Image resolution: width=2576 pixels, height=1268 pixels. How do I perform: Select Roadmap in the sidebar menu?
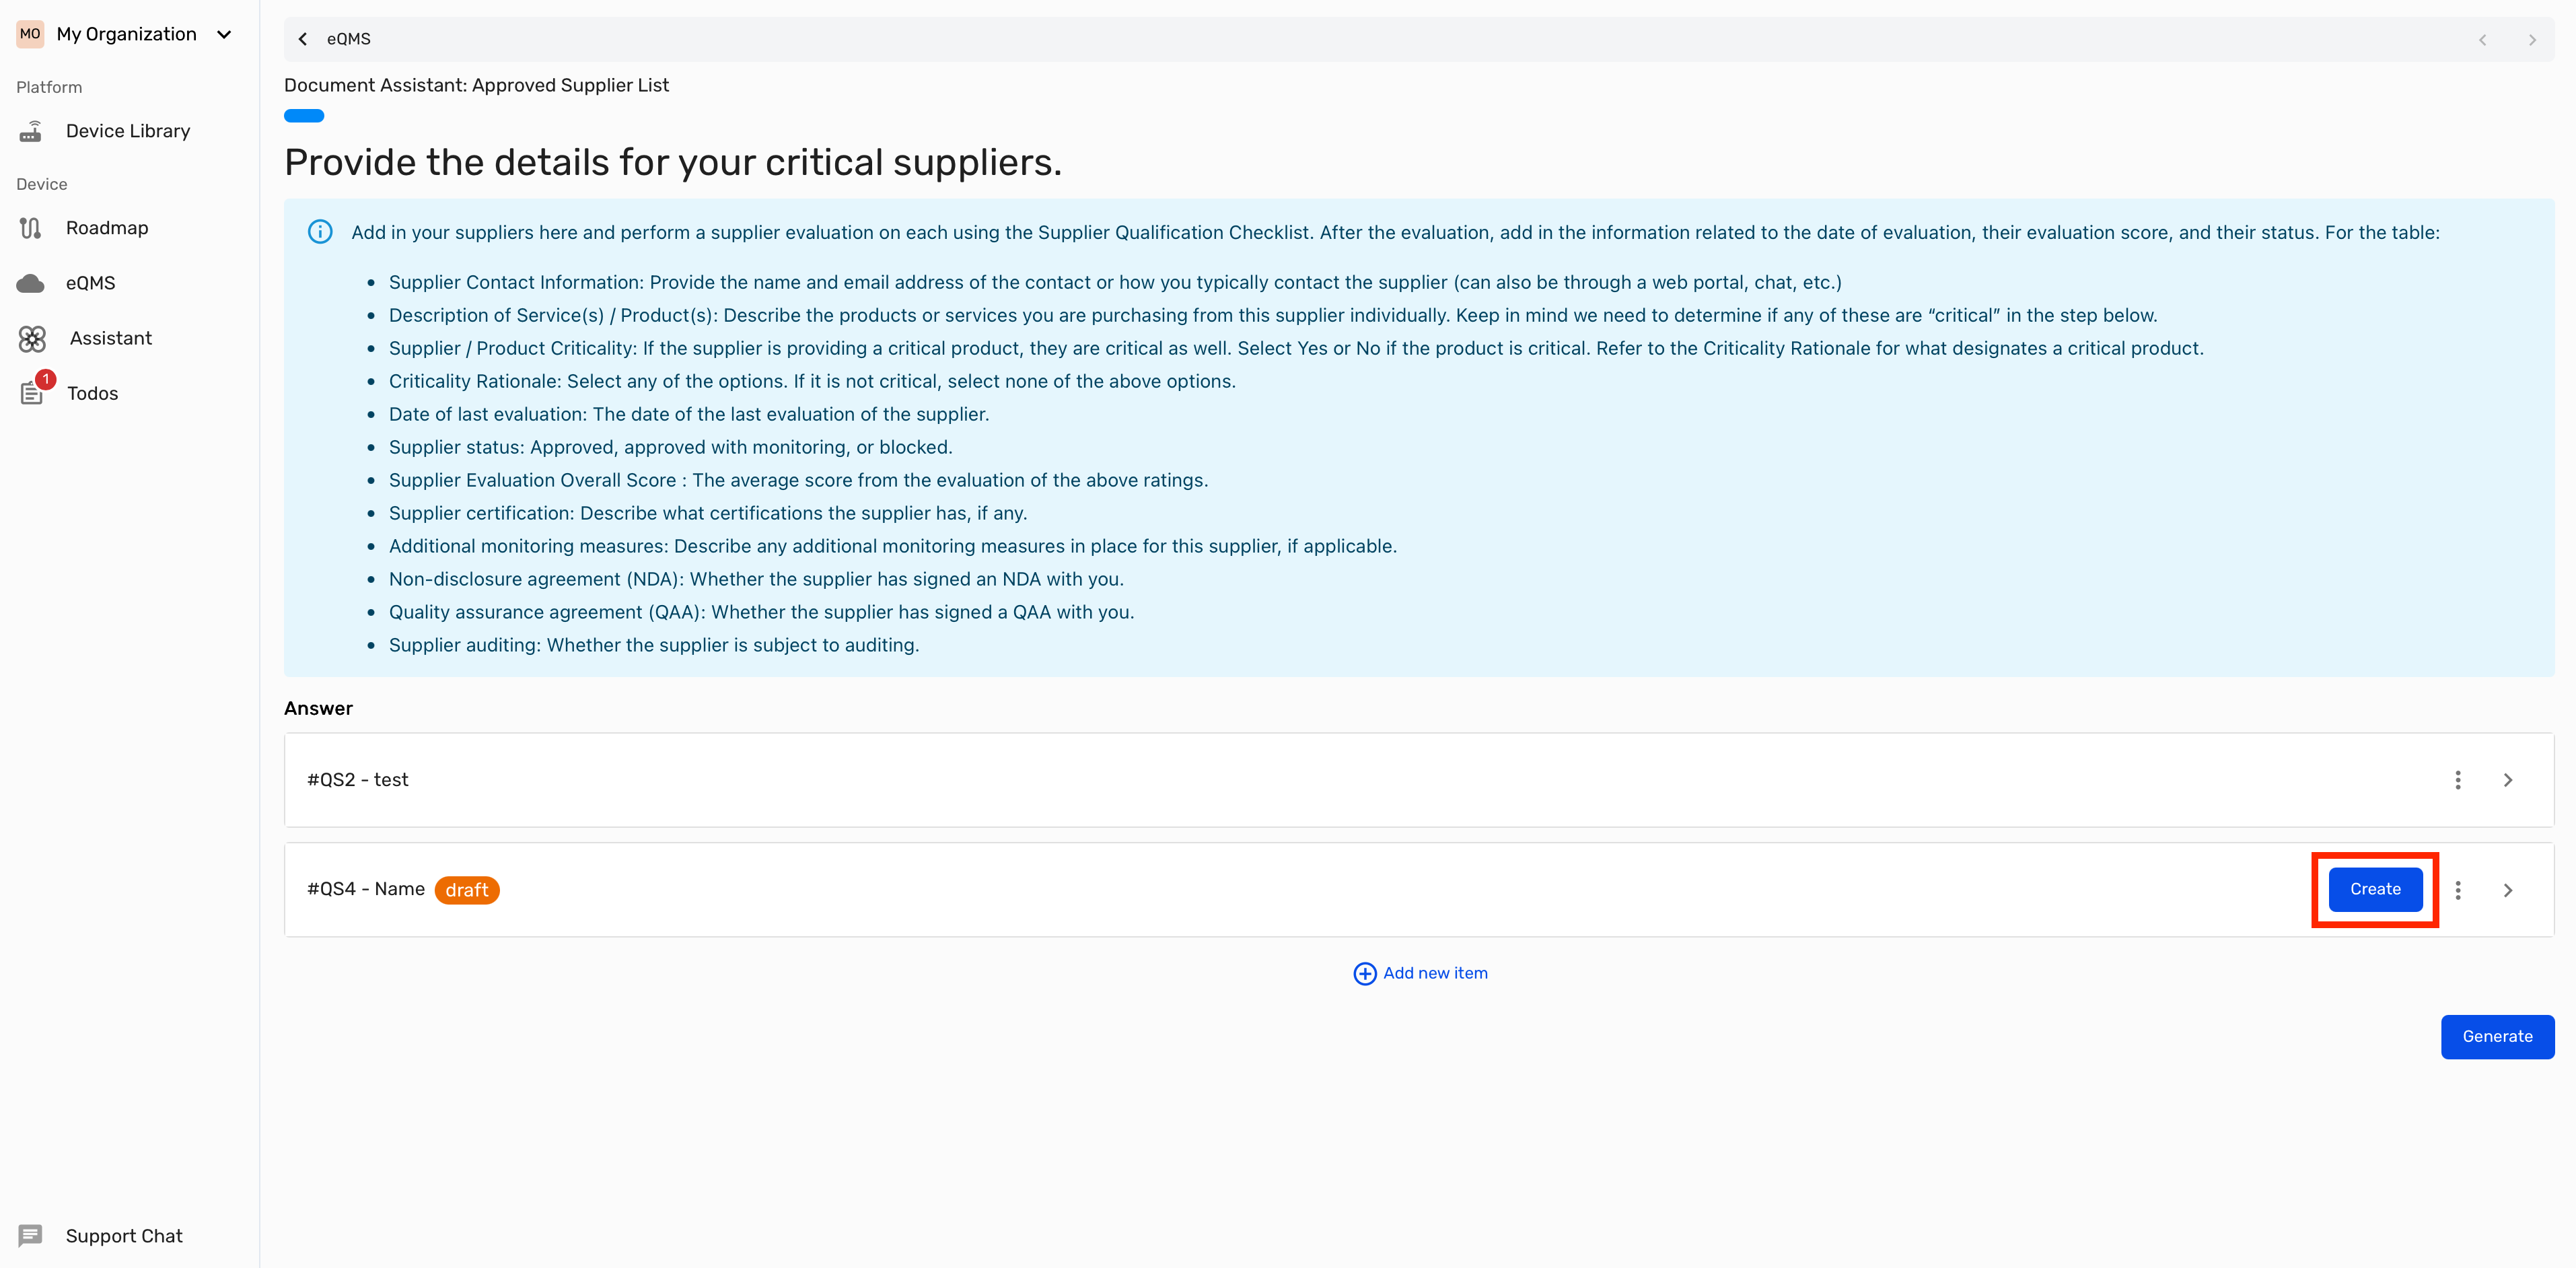[107, 228]
